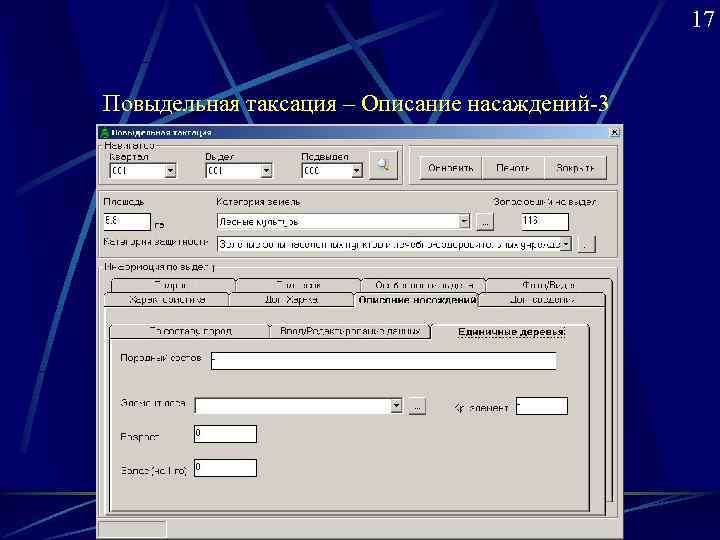This screenshot has width=720, height=540.
Task: Click the Породный состав input field
Action: pyautogui.click(x=384, y=361)
